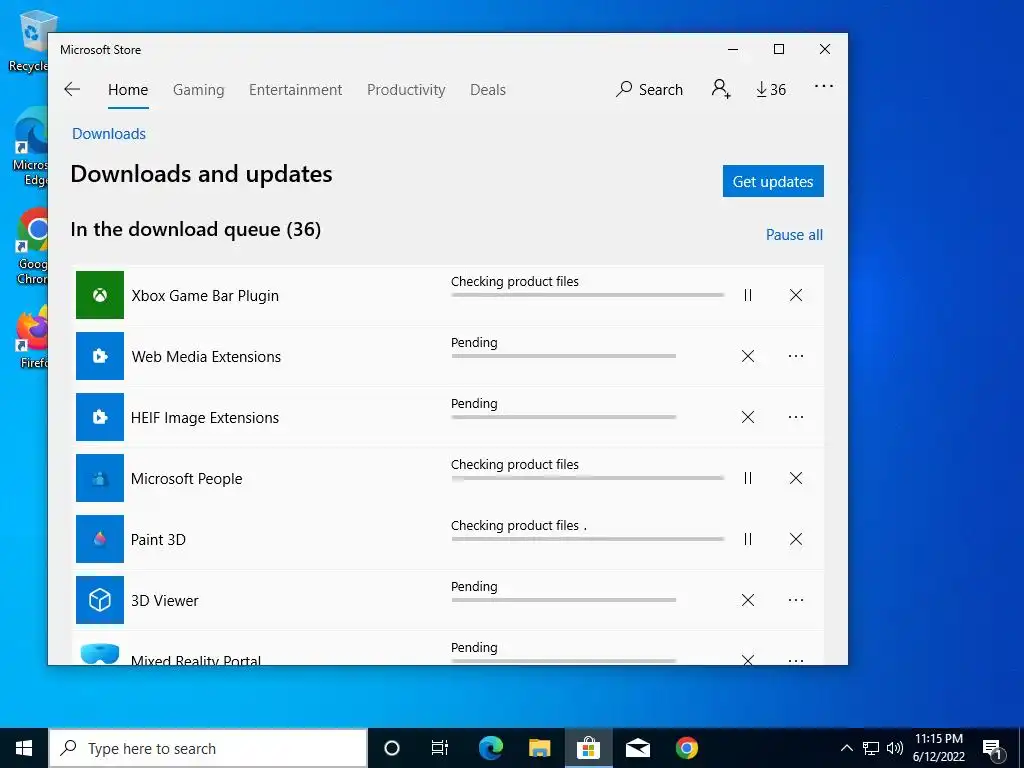
Task: Show hidden system tray icons
Action: (x=846, y=748)
